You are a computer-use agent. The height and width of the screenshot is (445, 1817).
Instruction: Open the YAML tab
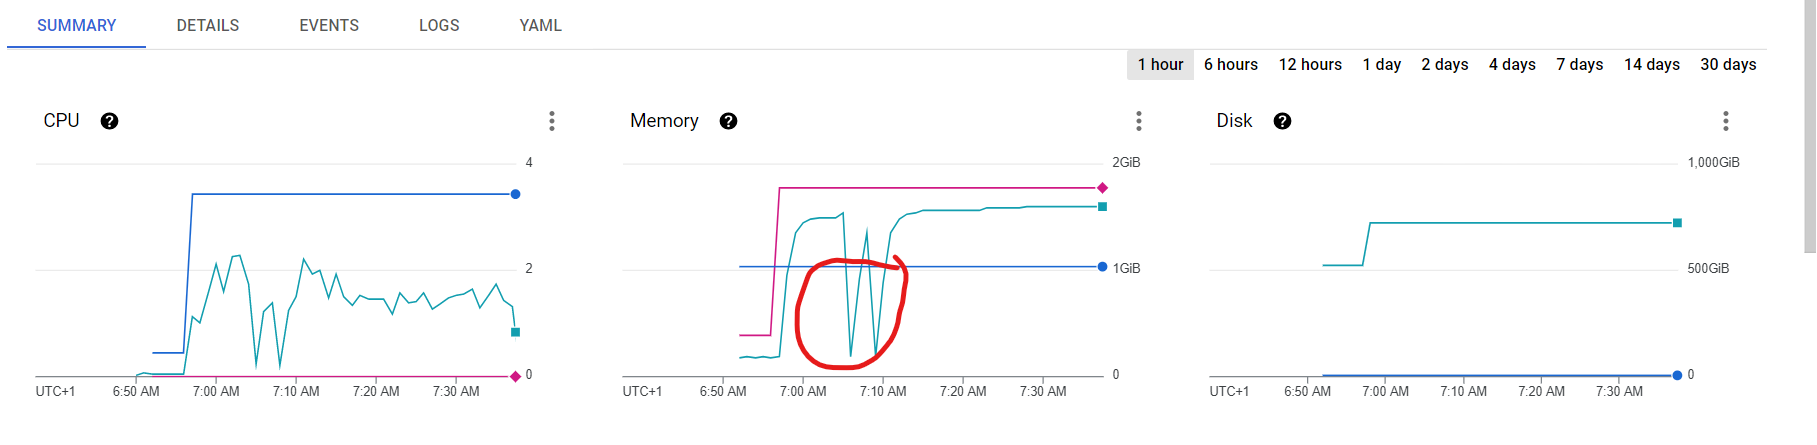click(x=541, y=25)
